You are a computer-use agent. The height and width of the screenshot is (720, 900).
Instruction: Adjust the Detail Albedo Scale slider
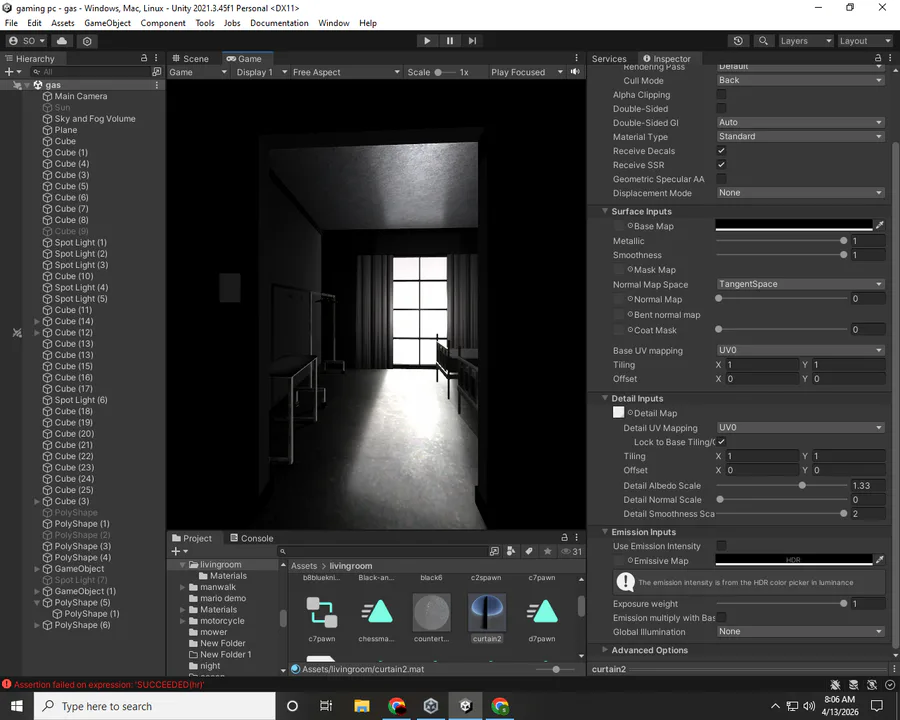click(x=781, y=485)
